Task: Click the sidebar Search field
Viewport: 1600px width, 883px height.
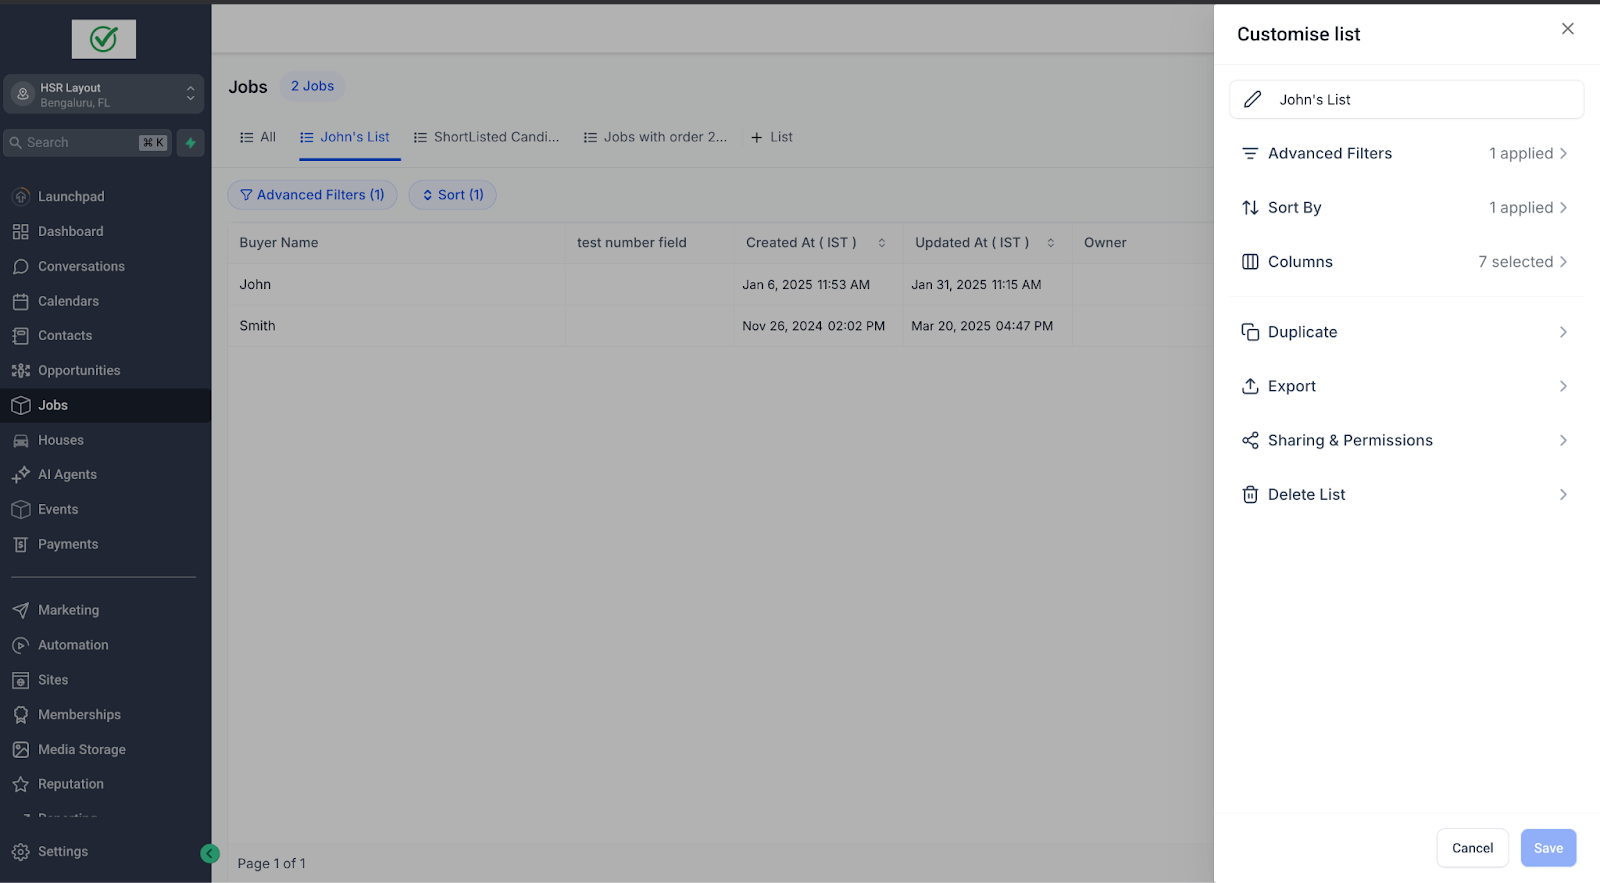Action: [88, 143]
